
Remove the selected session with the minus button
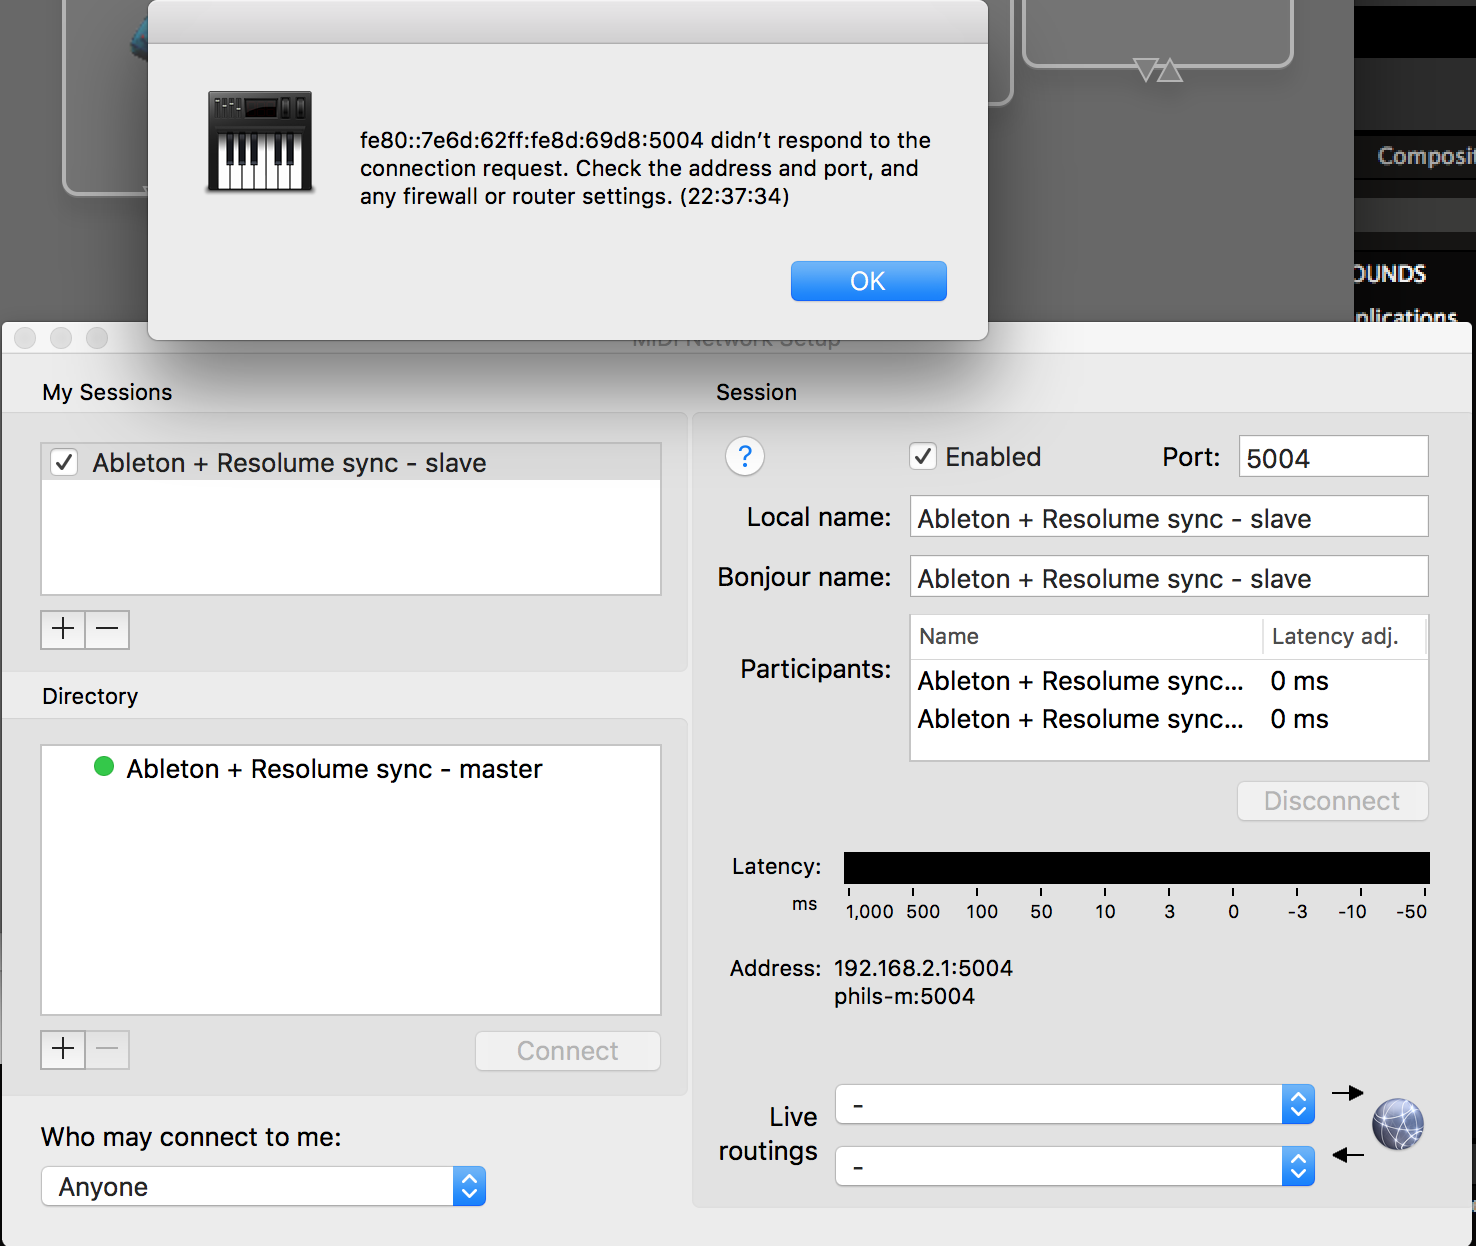coord(108,629)
